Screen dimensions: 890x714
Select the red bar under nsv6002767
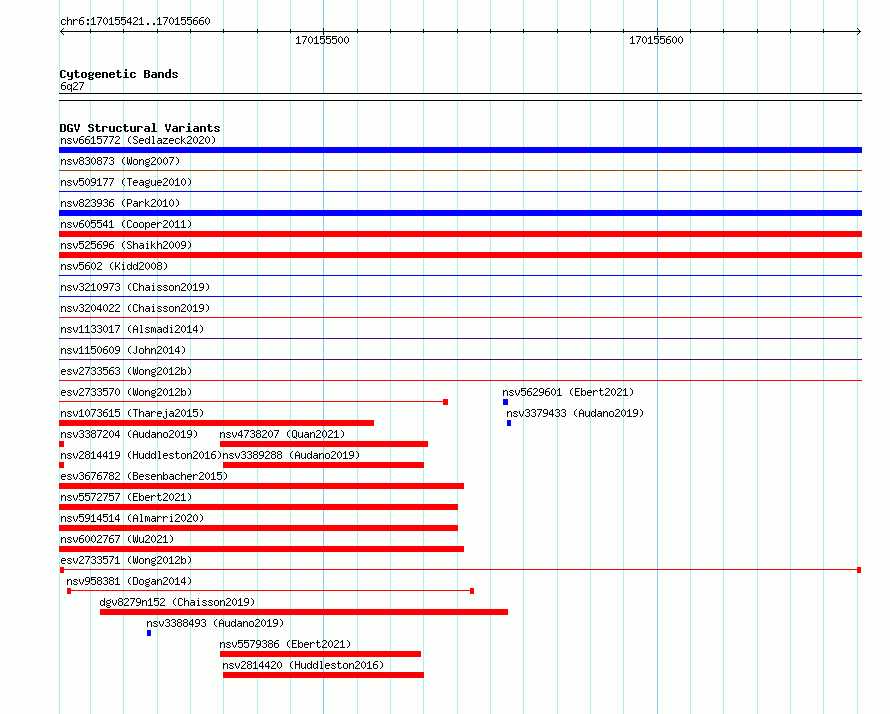262,549
